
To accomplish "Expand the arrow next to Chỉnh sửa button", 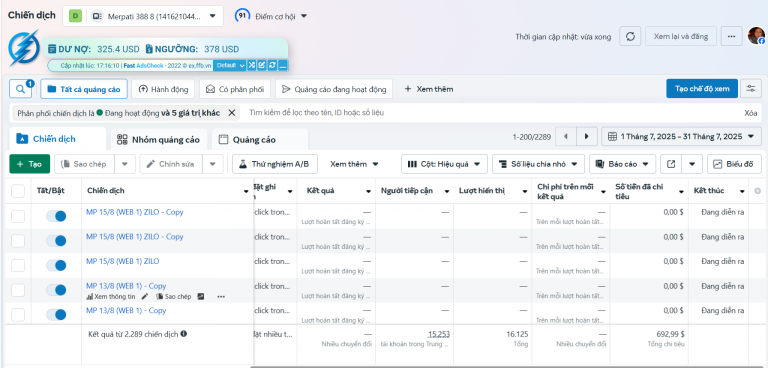I will pyautogui.click(x=213, y=164).
